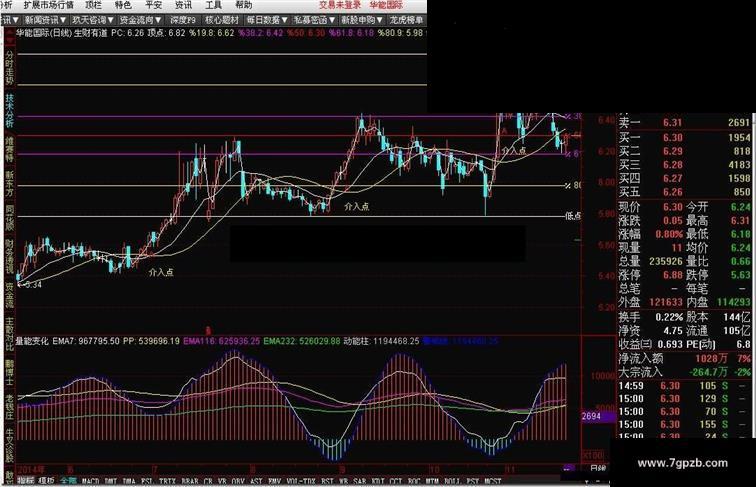This screenshot has width=756, height=487.
Task: Click the 日线 period button
Action: [598, 468]
